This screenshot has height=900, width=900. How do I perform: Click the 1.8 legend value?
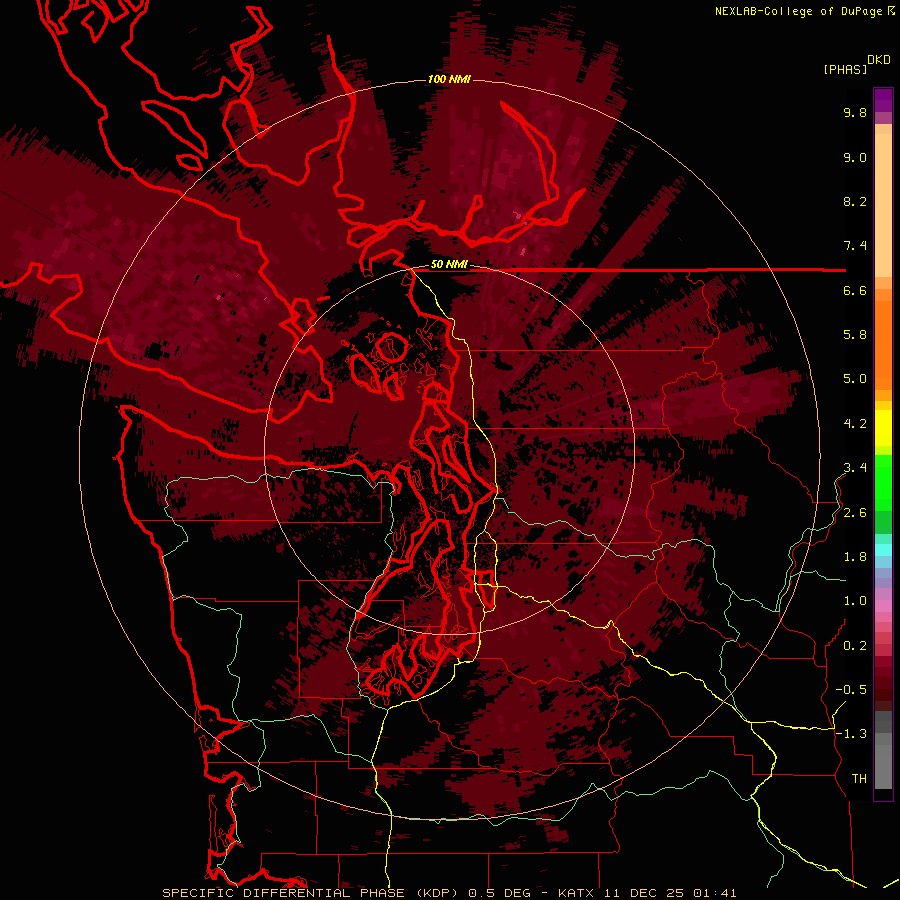pyautogui.click(x=855, y=557)
